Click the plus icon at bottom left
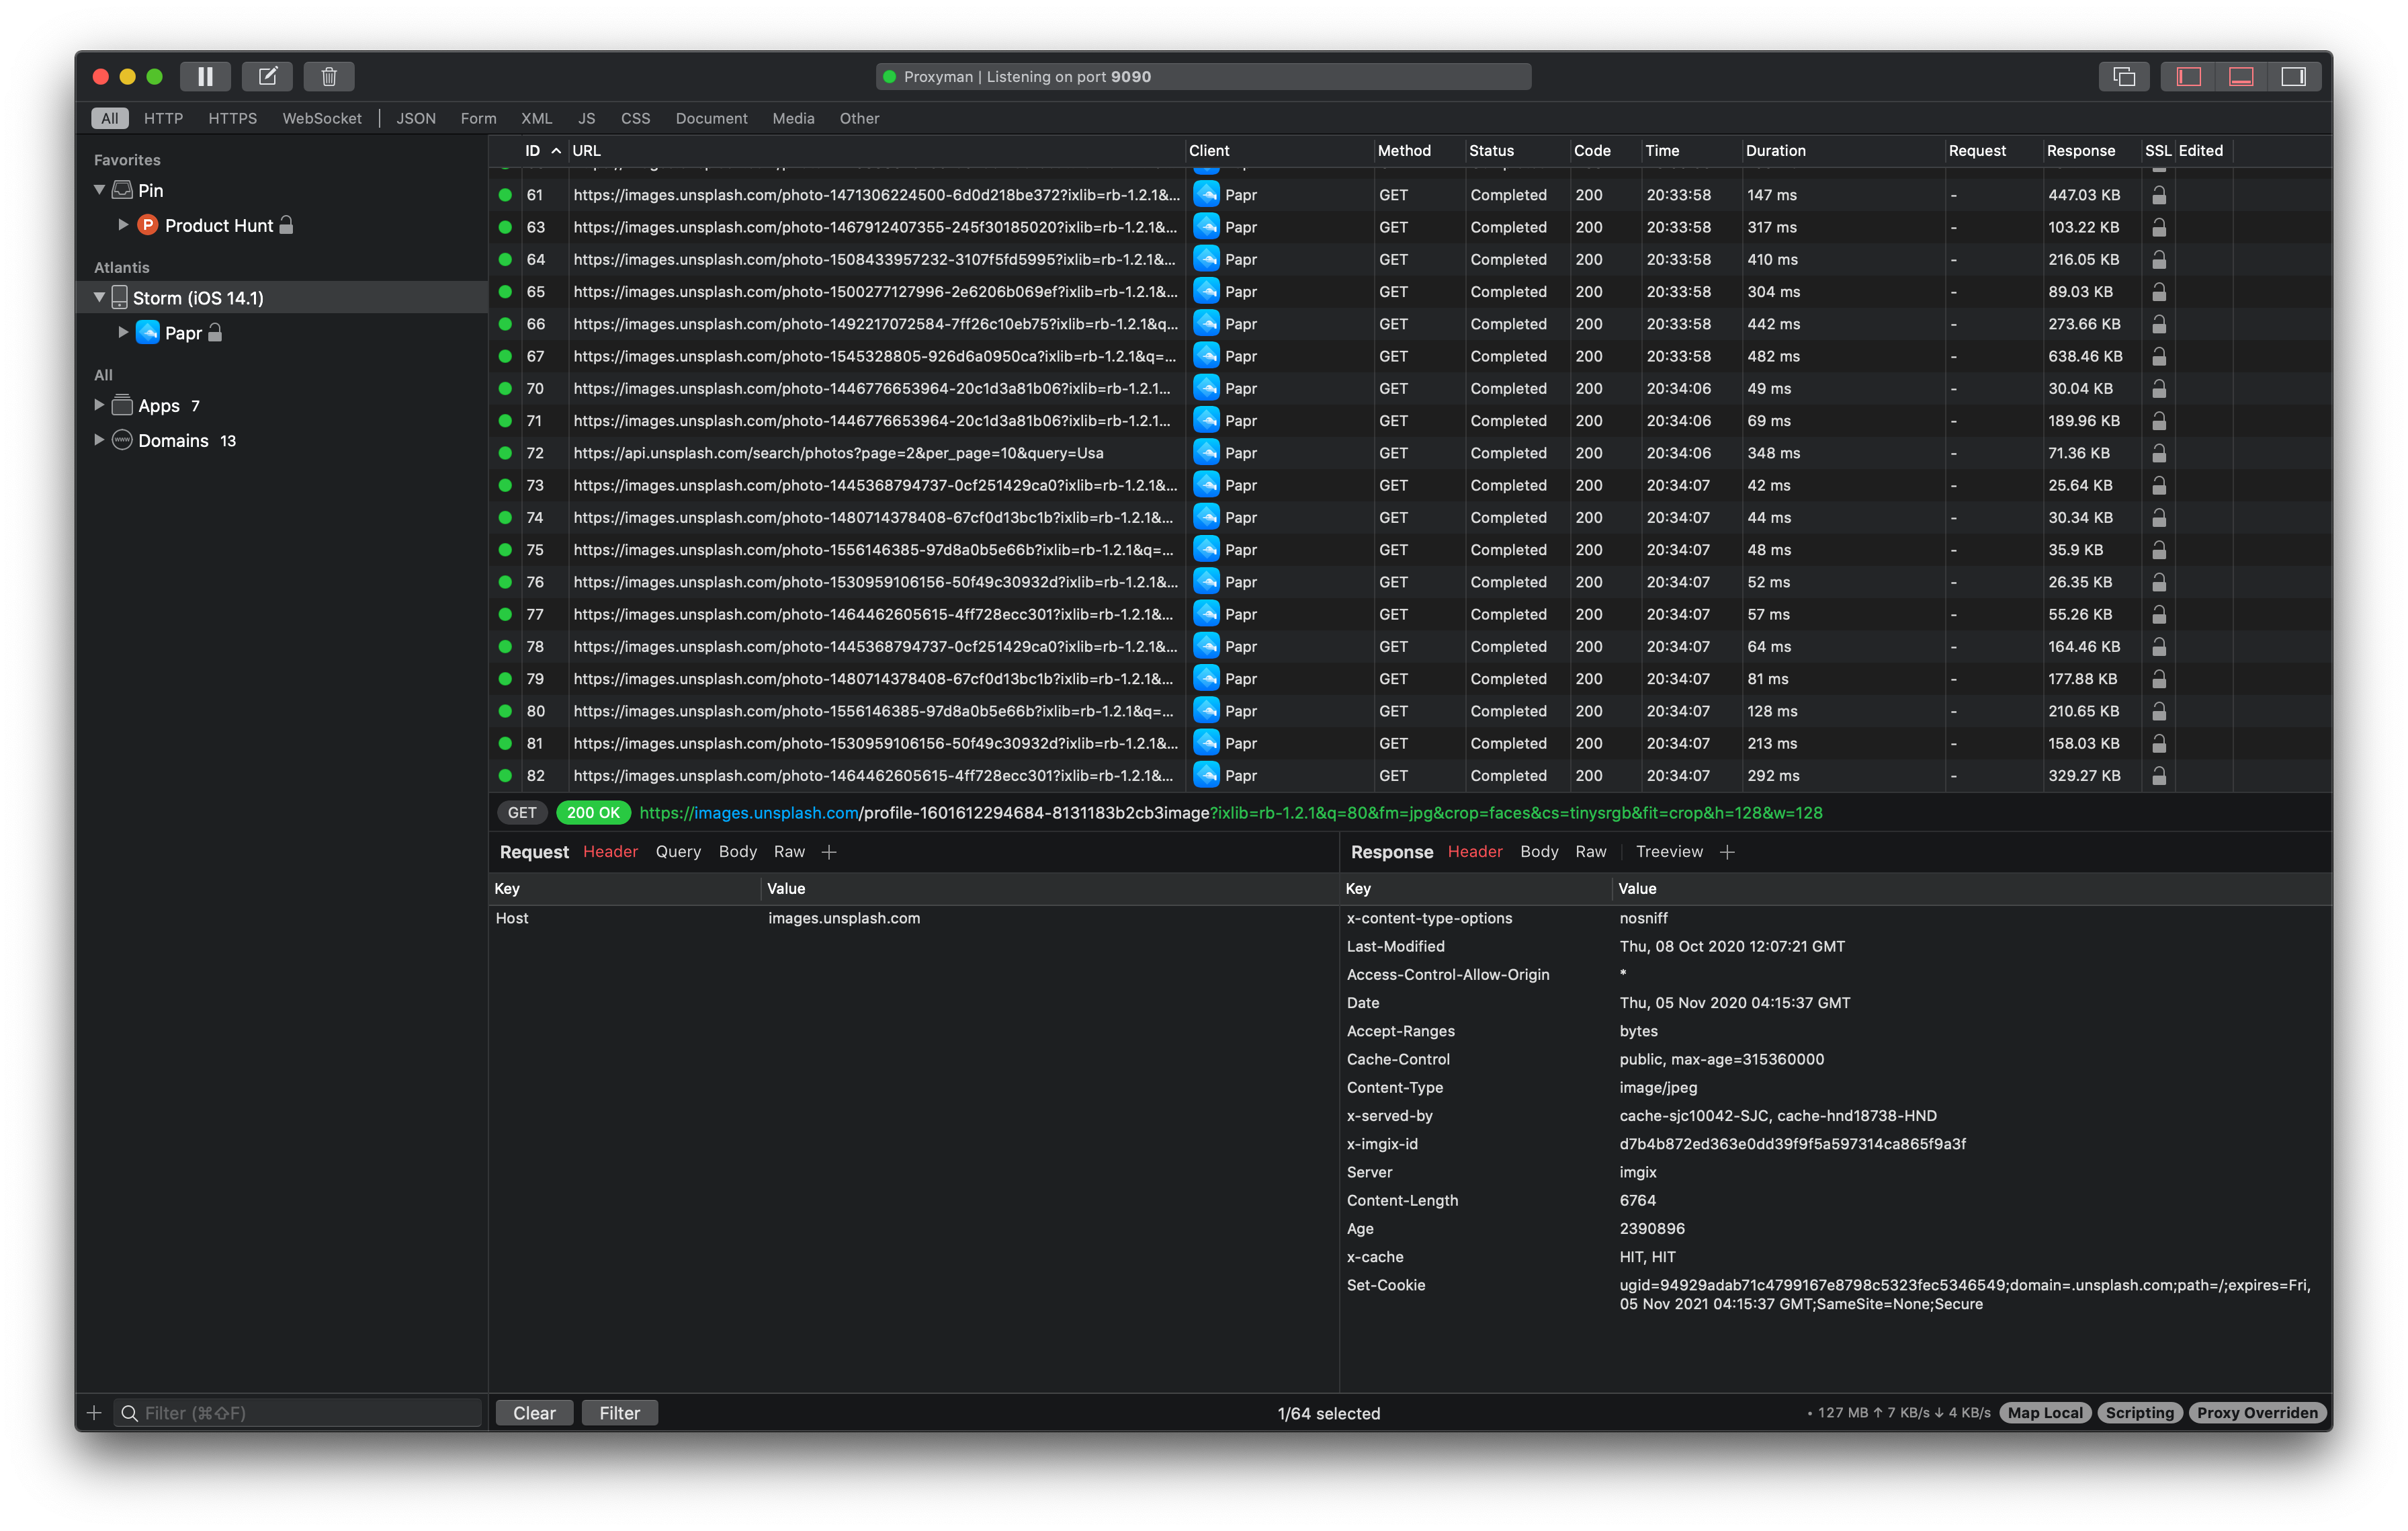The width and height of the screenshot is (2408, 1531). (94, 1413)
